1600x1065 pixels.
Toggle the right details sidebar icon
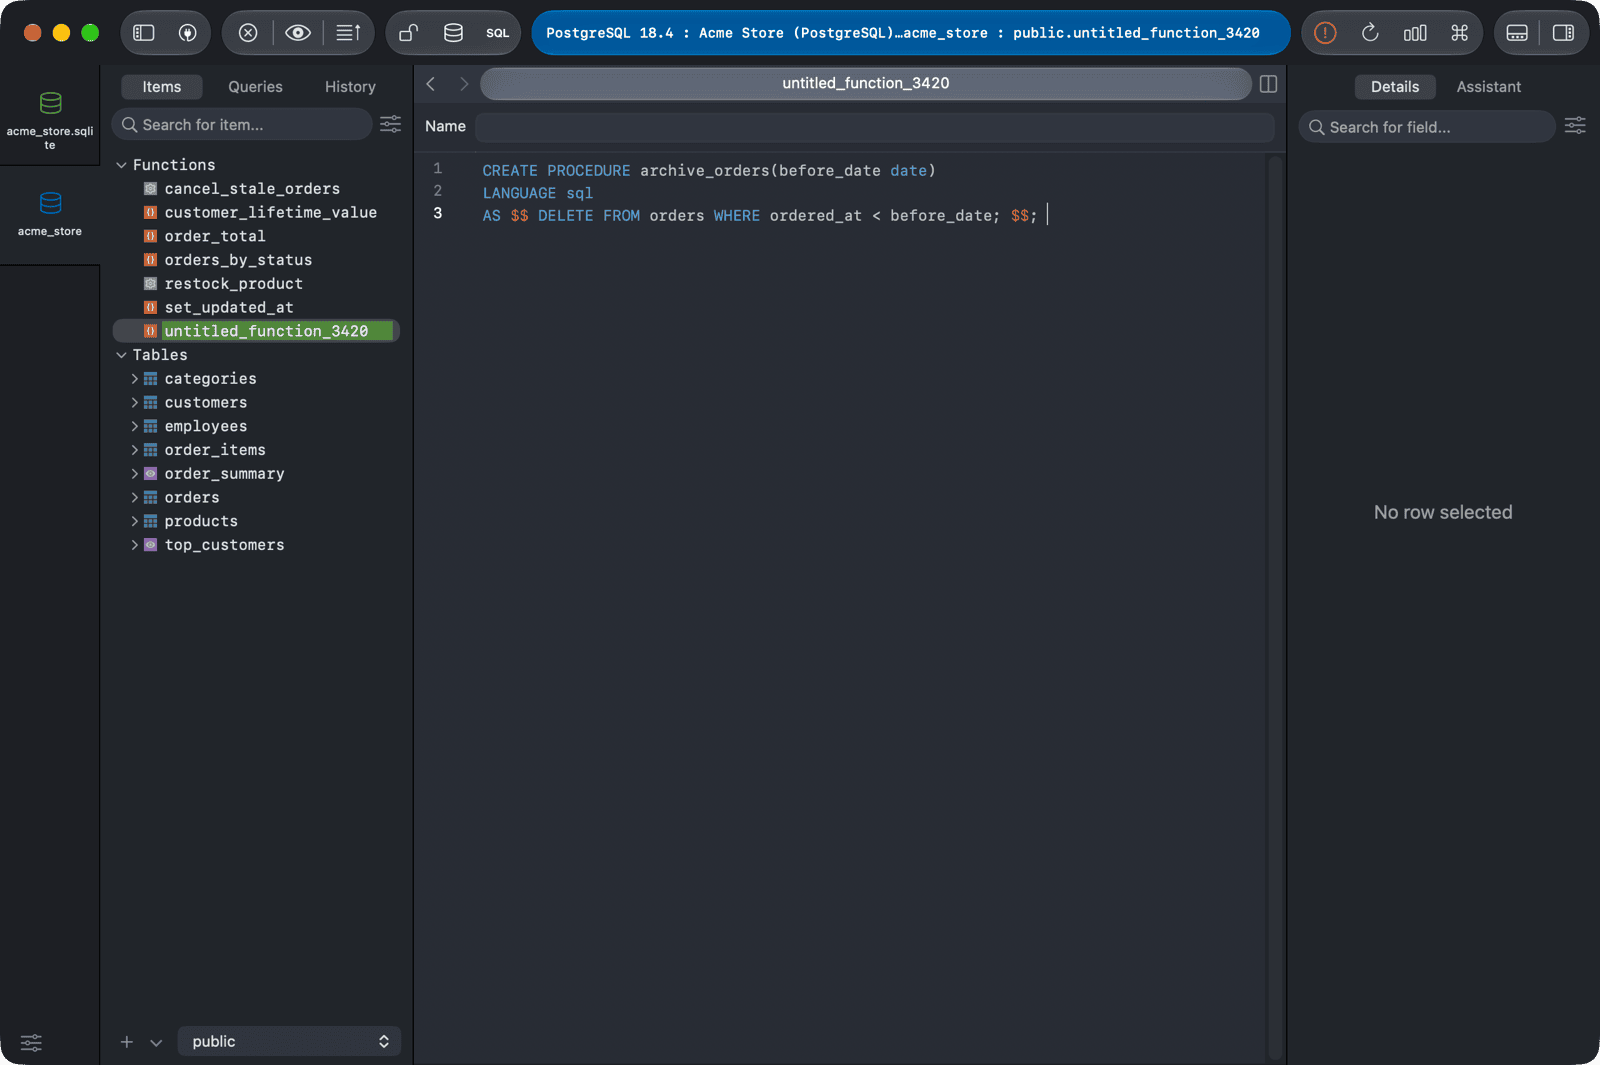coord(1563,33)
